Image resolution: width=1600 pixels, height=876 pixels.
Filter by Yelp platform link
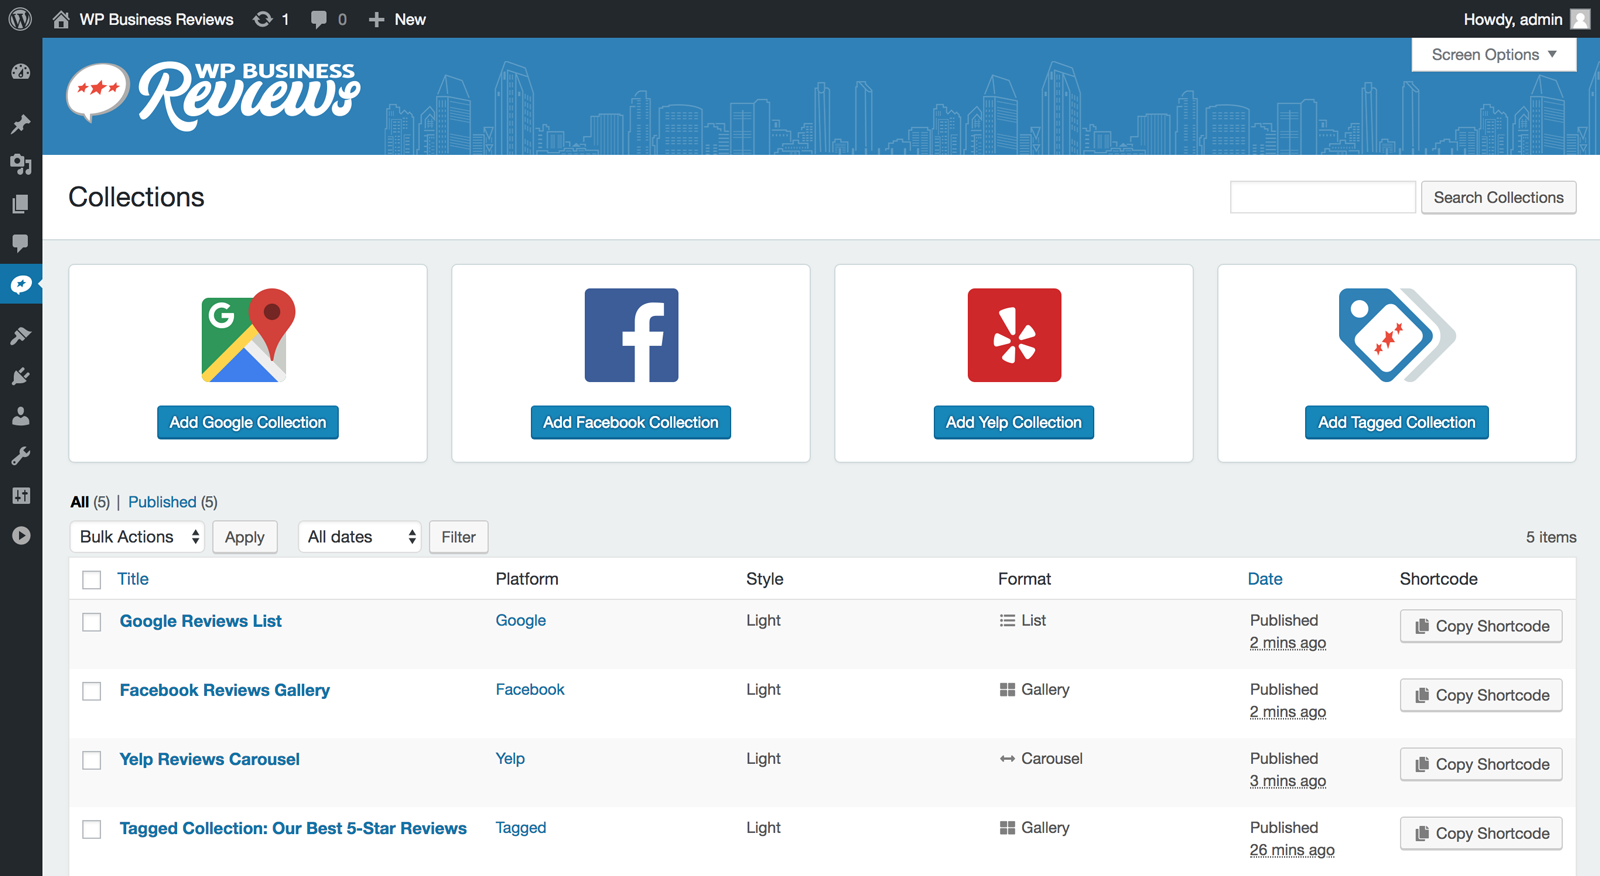click(x=510, y=758)
